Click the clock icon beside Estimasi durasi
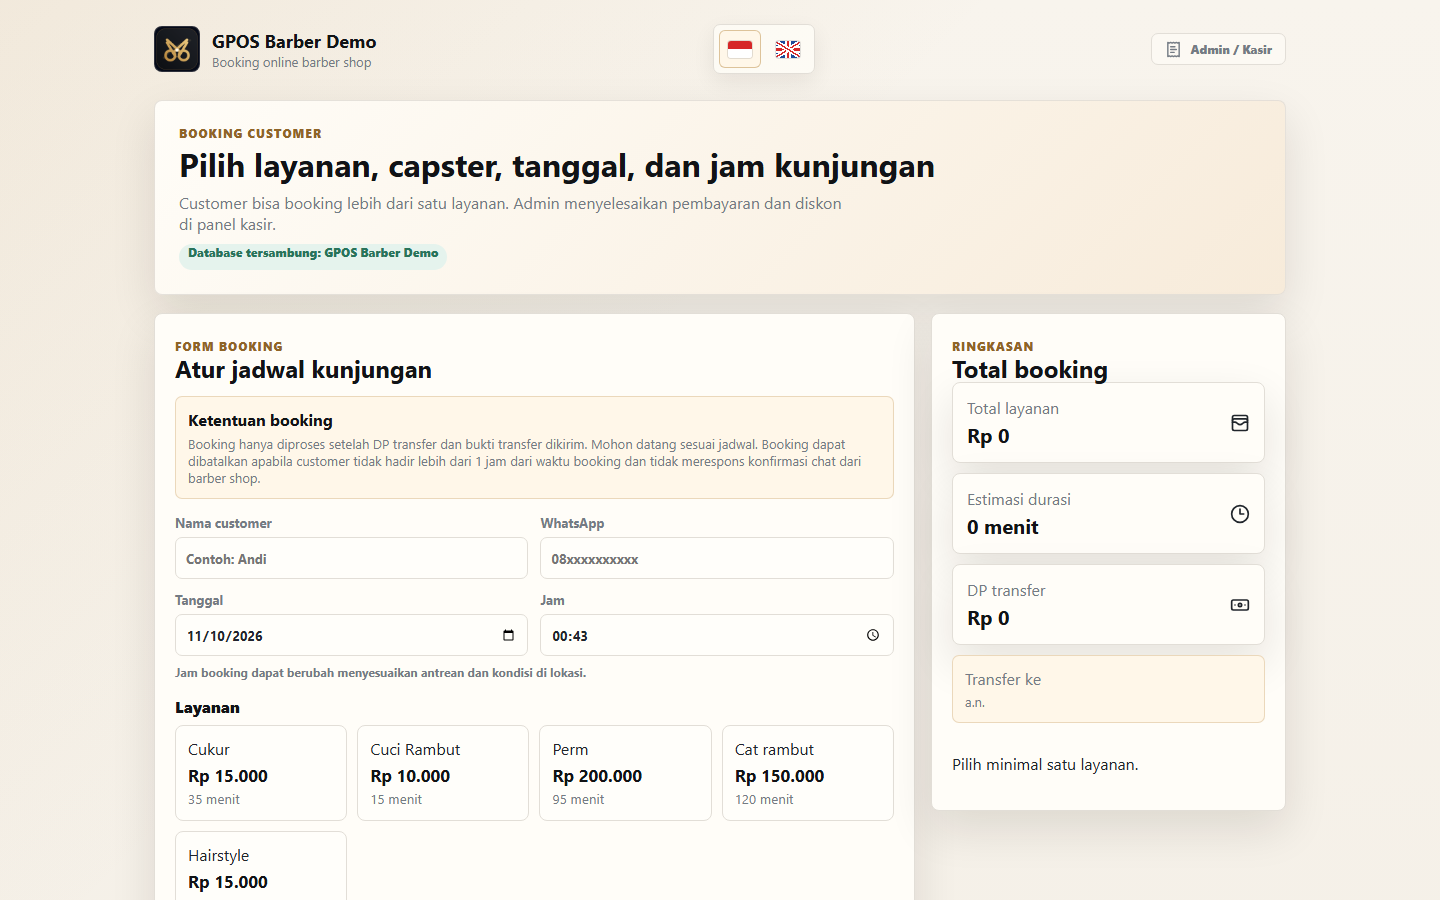The width and height of the screenshot is (1440, 900). [x=1240, y=514]
